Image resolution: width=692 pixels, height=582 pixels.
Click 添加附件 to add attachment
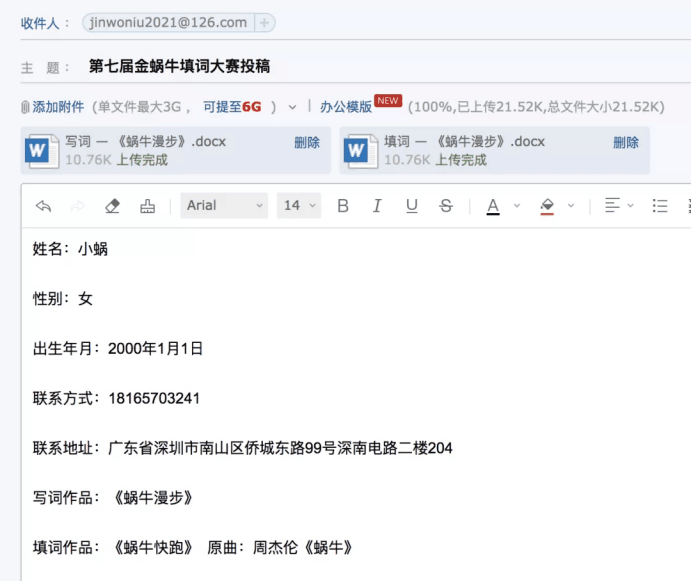[58, 107]
